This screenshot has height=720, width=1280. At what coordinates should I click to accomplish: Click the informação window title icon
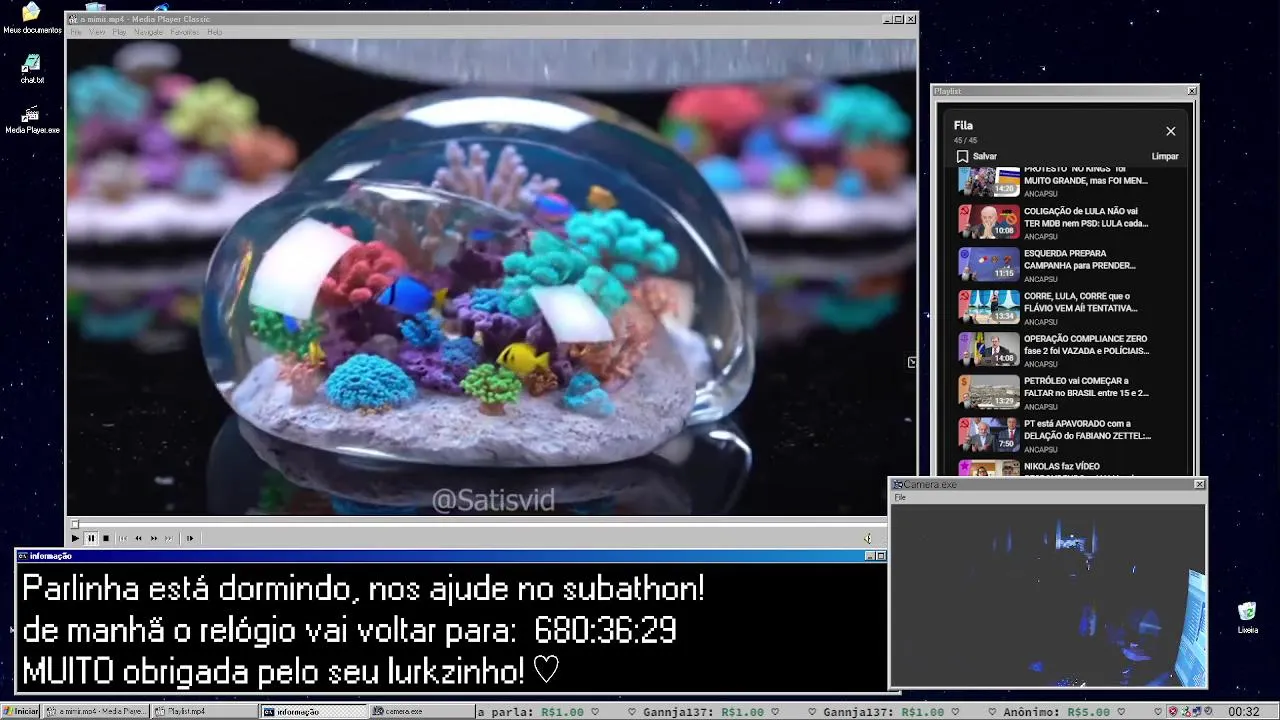click(23, 556)
